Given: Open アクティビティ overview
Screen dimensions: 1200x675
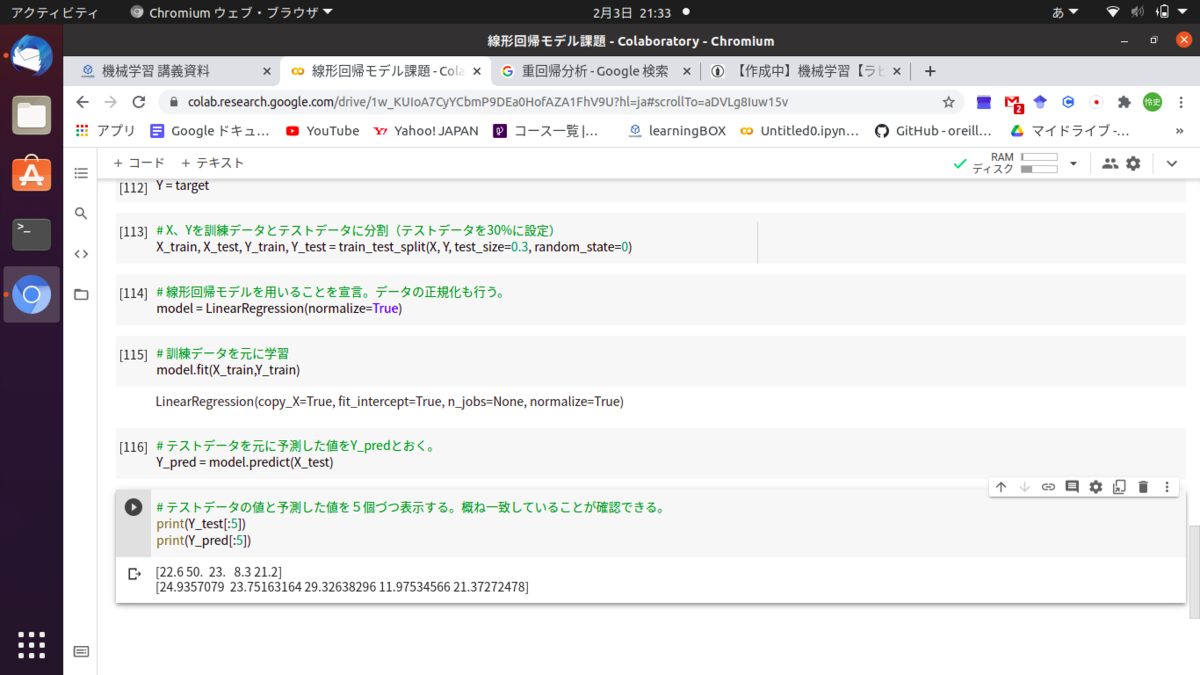Looking at the screenshot, I should [55, 13].
